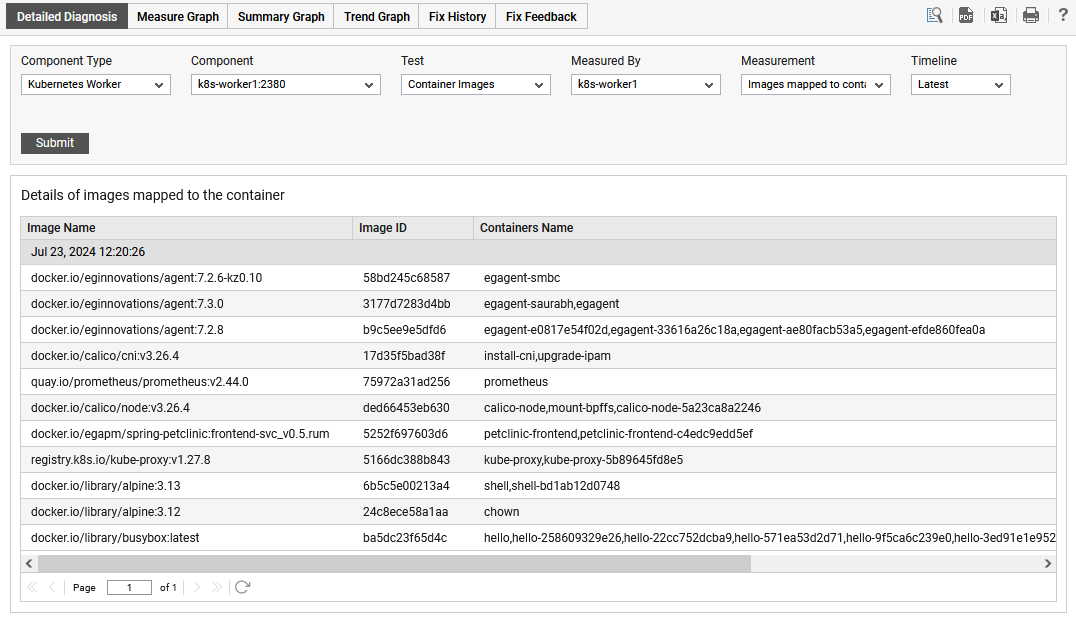The image size is (1076, 619).
Task: Click the Submit button
Action: [x=55, y=143]
